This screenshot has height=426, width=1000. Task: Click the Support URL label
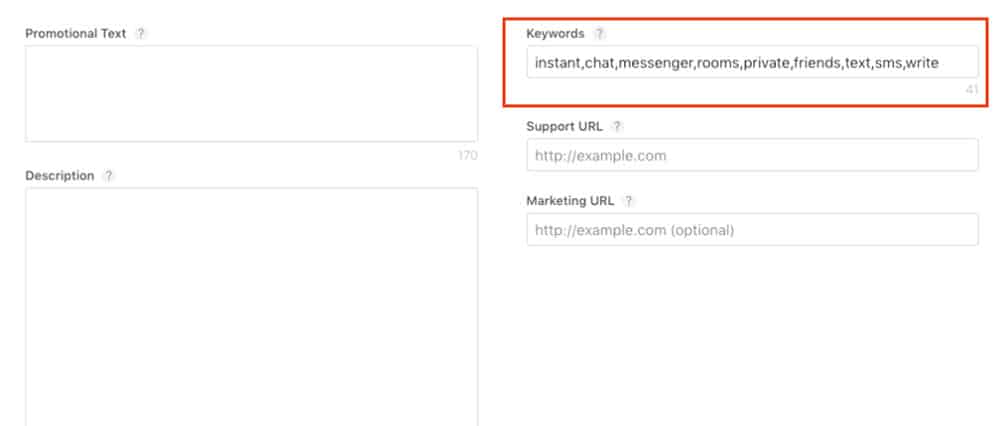click(564, 126)
